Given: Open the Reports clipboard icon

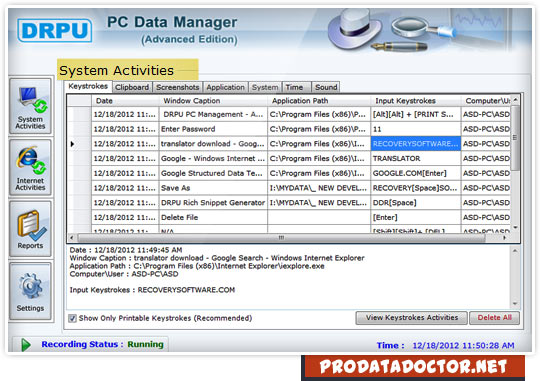Looking at the screenshot, I should point(30,229).
